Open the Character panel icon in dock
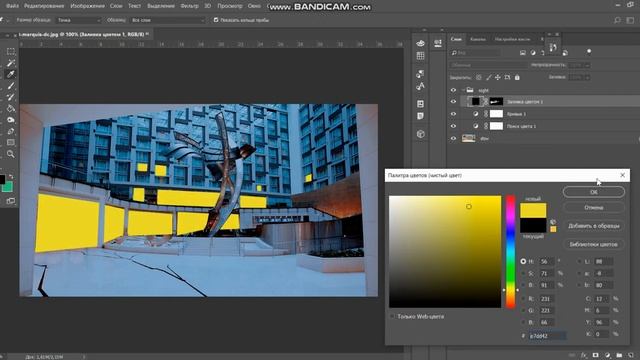This screenshot has width=640, height=360. coord(420,87)
